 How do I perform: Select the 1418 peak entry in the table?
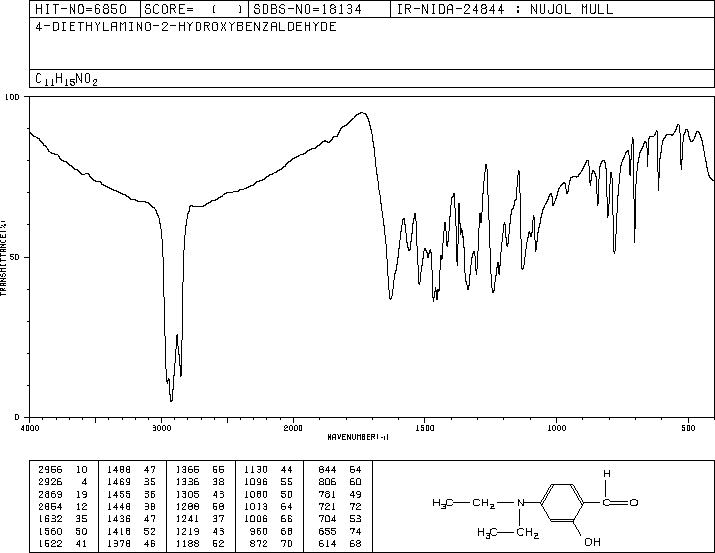pyautogui.click(x=131, y=531)
